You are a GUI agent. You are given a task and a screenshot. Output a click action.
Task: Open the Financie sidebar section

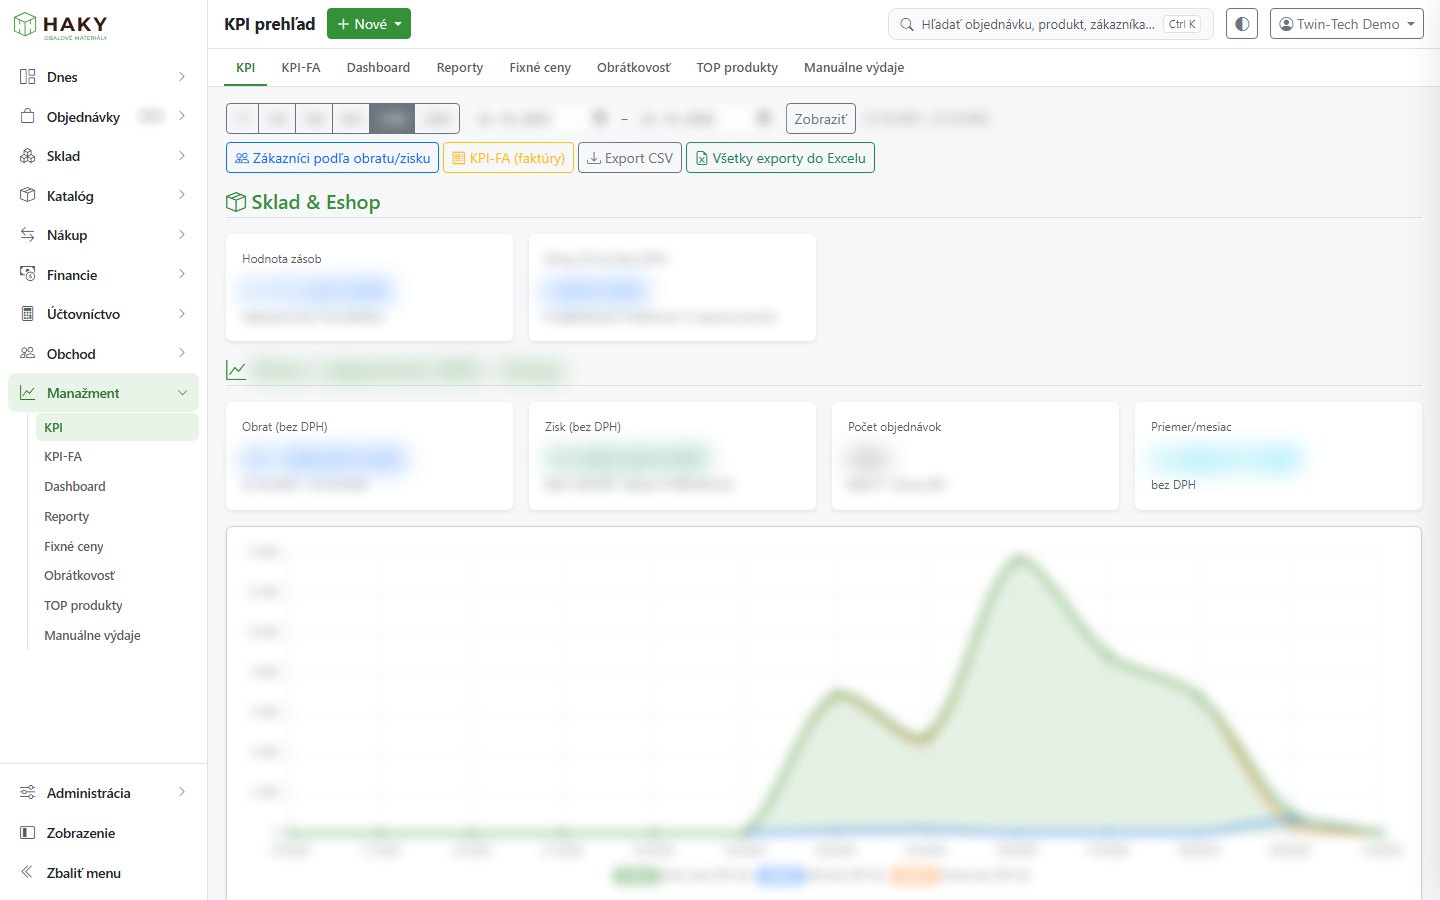coord(103,275)
